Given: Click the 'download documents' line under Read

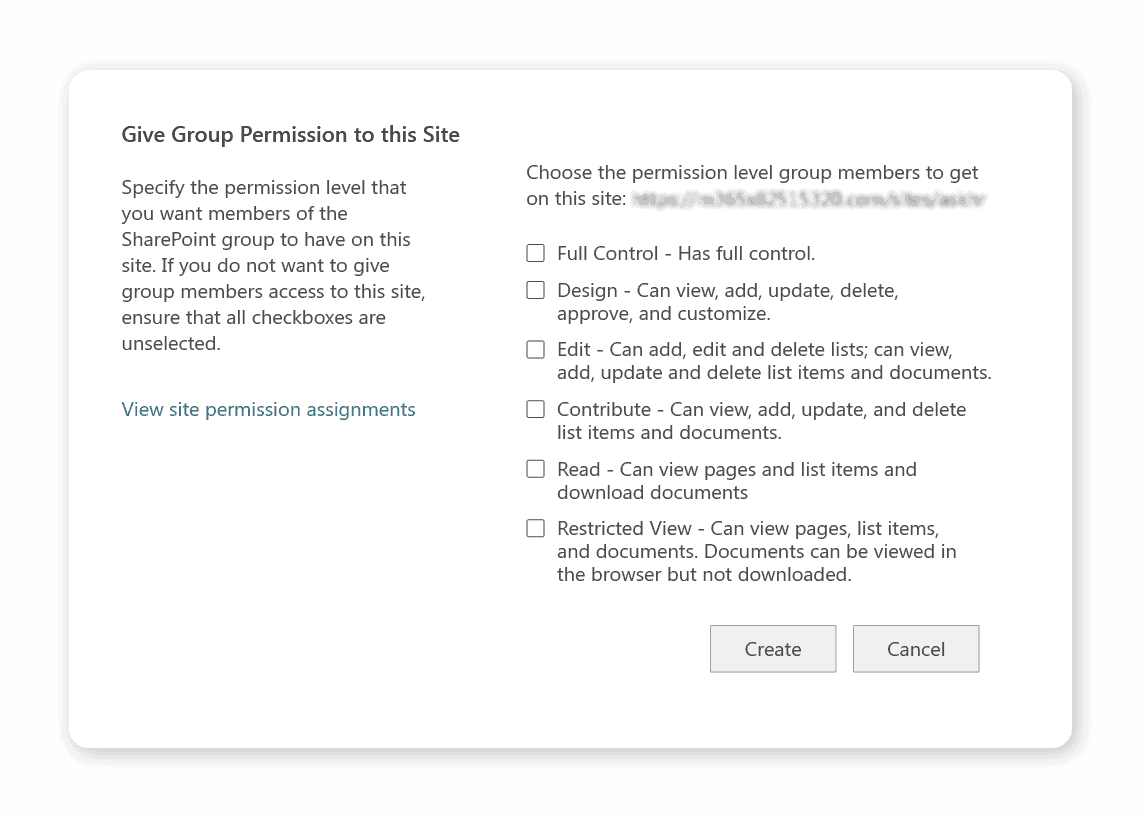Looking at the screenshot, I should point(653,492).
